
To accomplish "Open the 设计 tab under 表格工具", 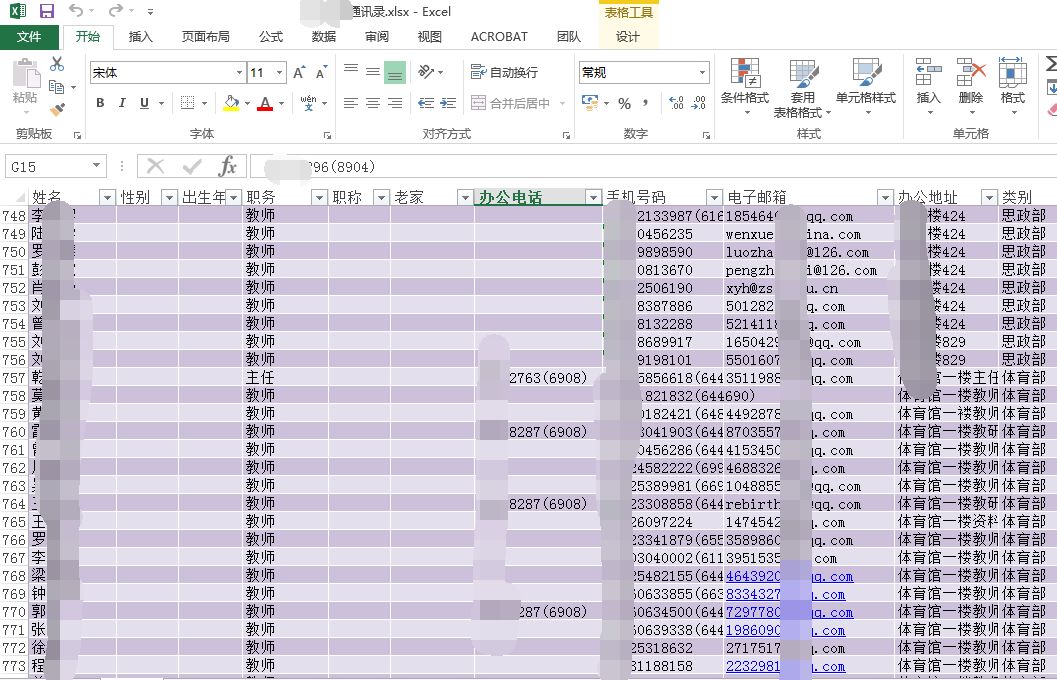I will coord(628,37).
